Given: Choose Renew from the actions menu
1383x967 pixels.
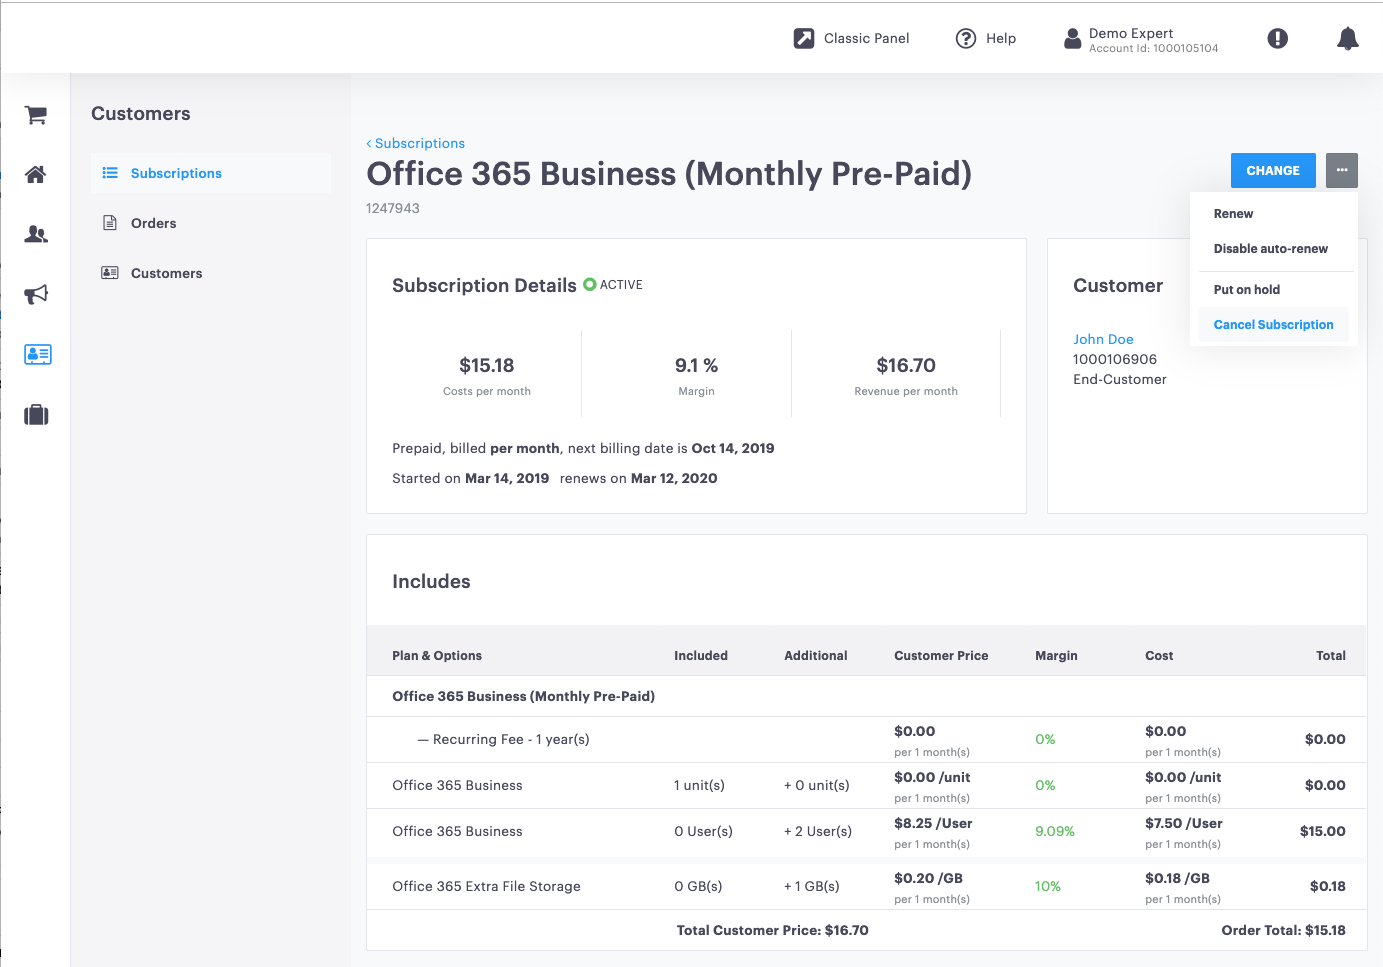Looking at the screenshot, I should click(x=1233, y=214).
